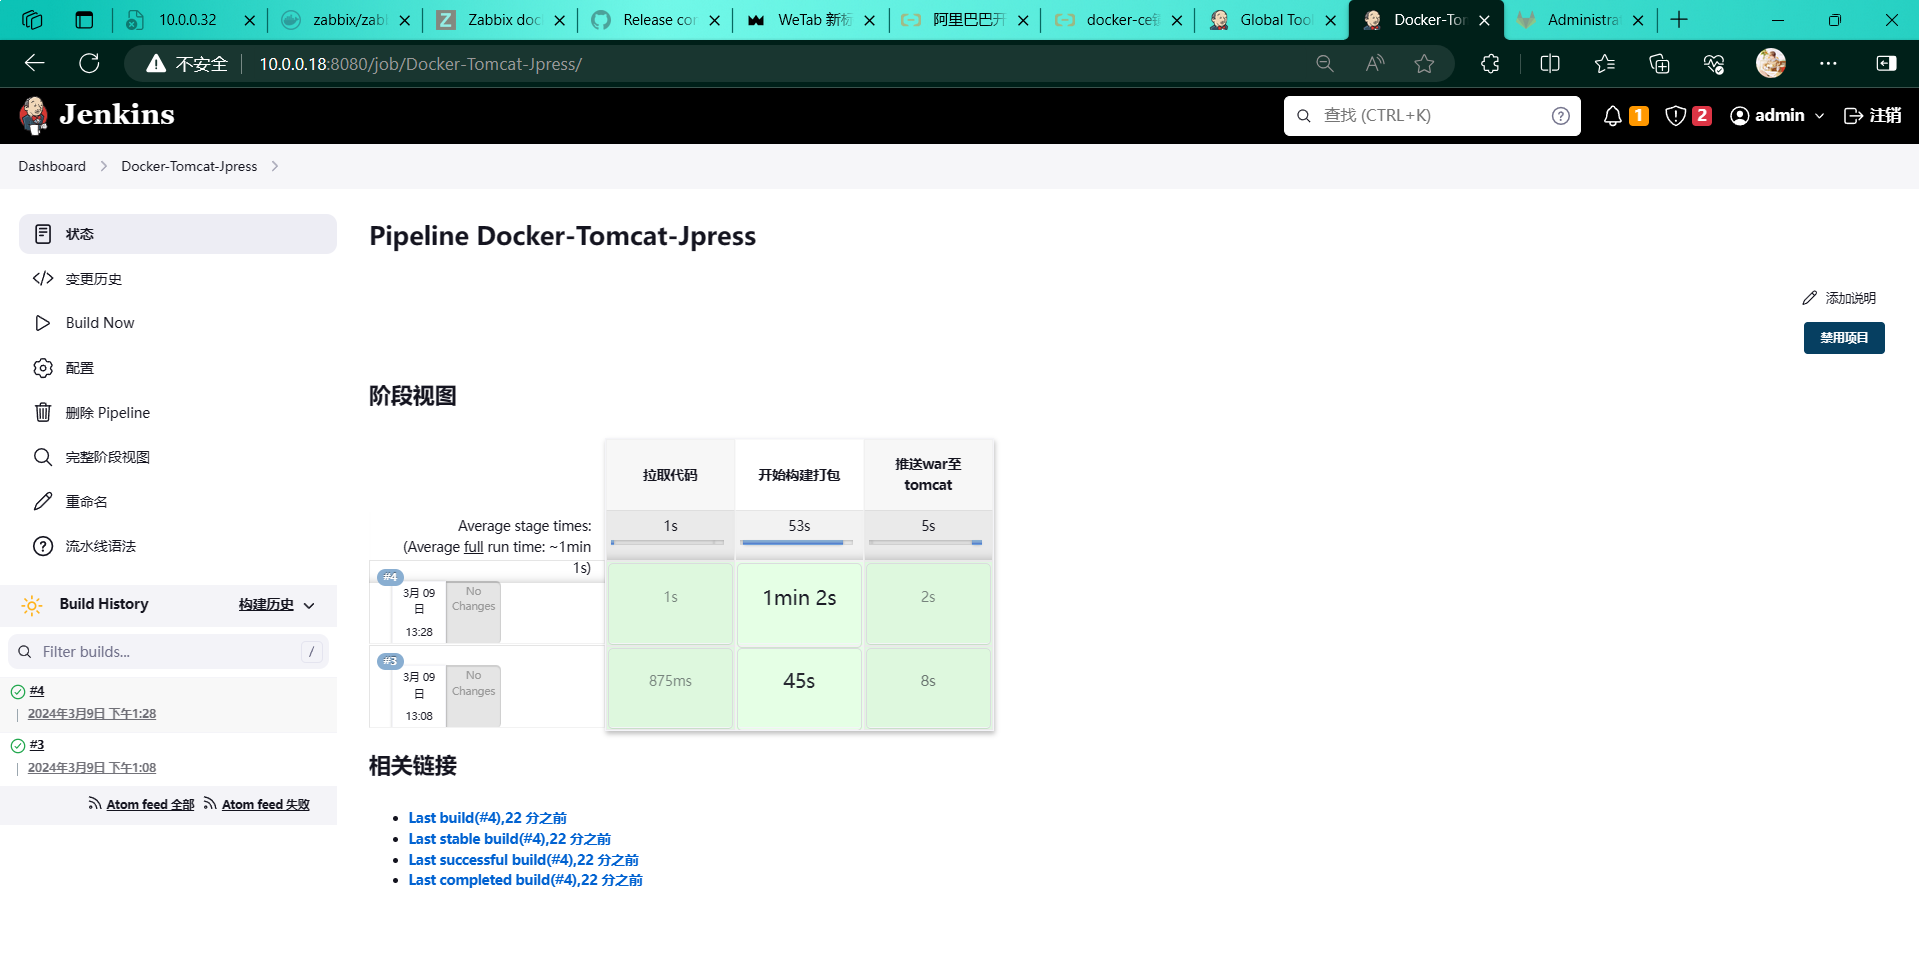The width and height of the screenshot is (1919, 959).
Task: Open the browser sidebar toggle icon
Action: click(x=1886, y=64)
